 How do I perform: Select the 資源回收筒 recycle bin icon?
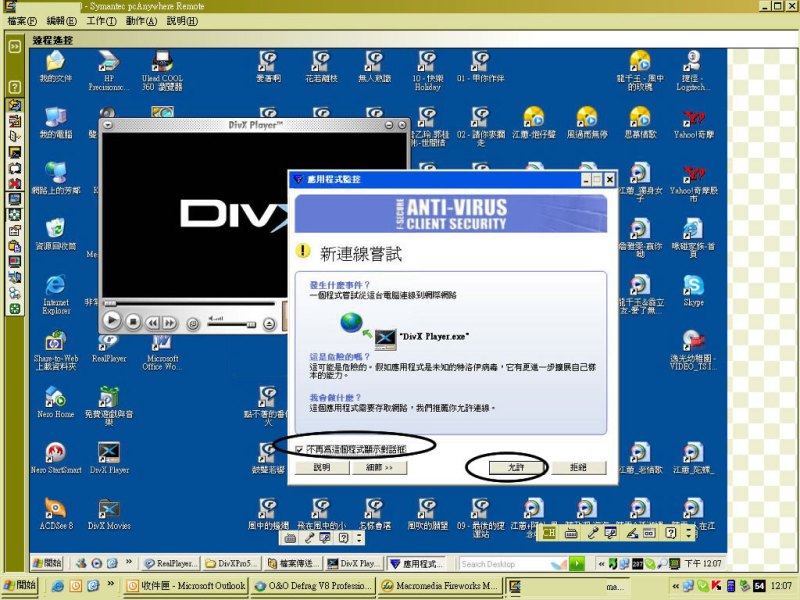[x=55, y=235]
